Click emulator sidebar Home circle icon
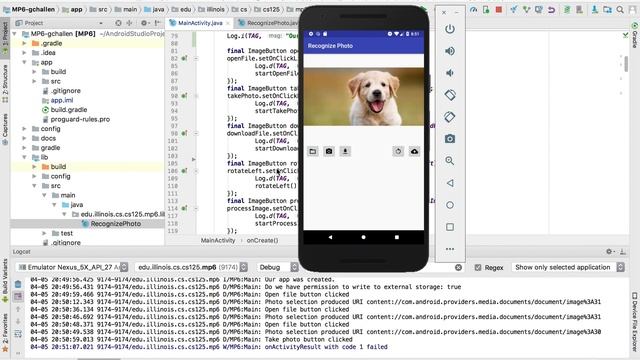This screenshot has height=360, width=640. click(x=450, y=205)
